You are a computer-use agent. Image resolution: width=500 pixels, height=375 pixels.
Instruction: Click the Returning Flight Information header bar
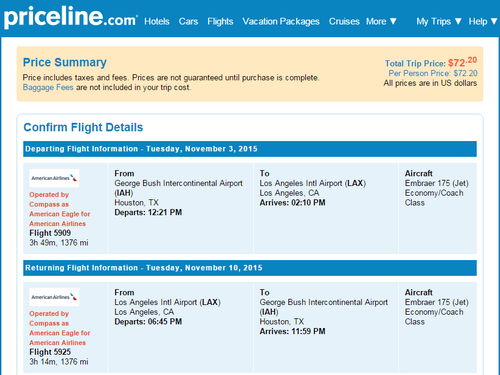[x=250, y=268]
